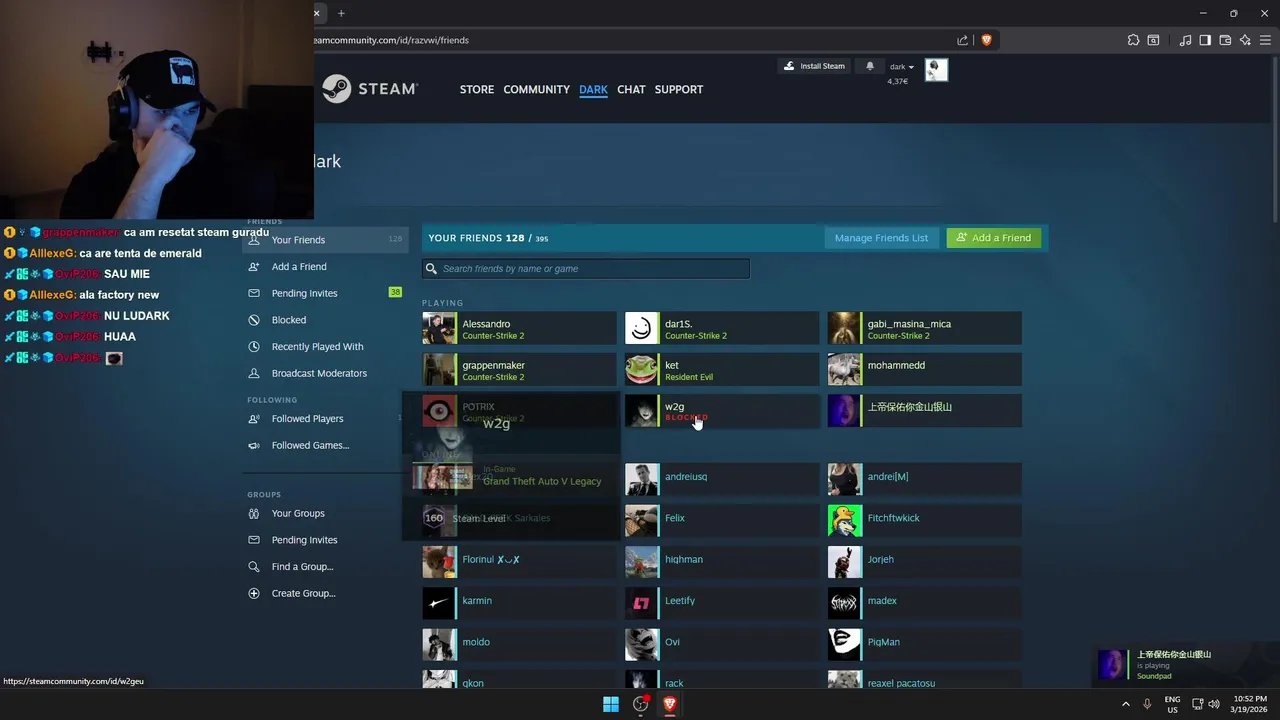Open the Brave Wallet icon
This screenshot has width=1280, height=720.
pos(1225,40)
